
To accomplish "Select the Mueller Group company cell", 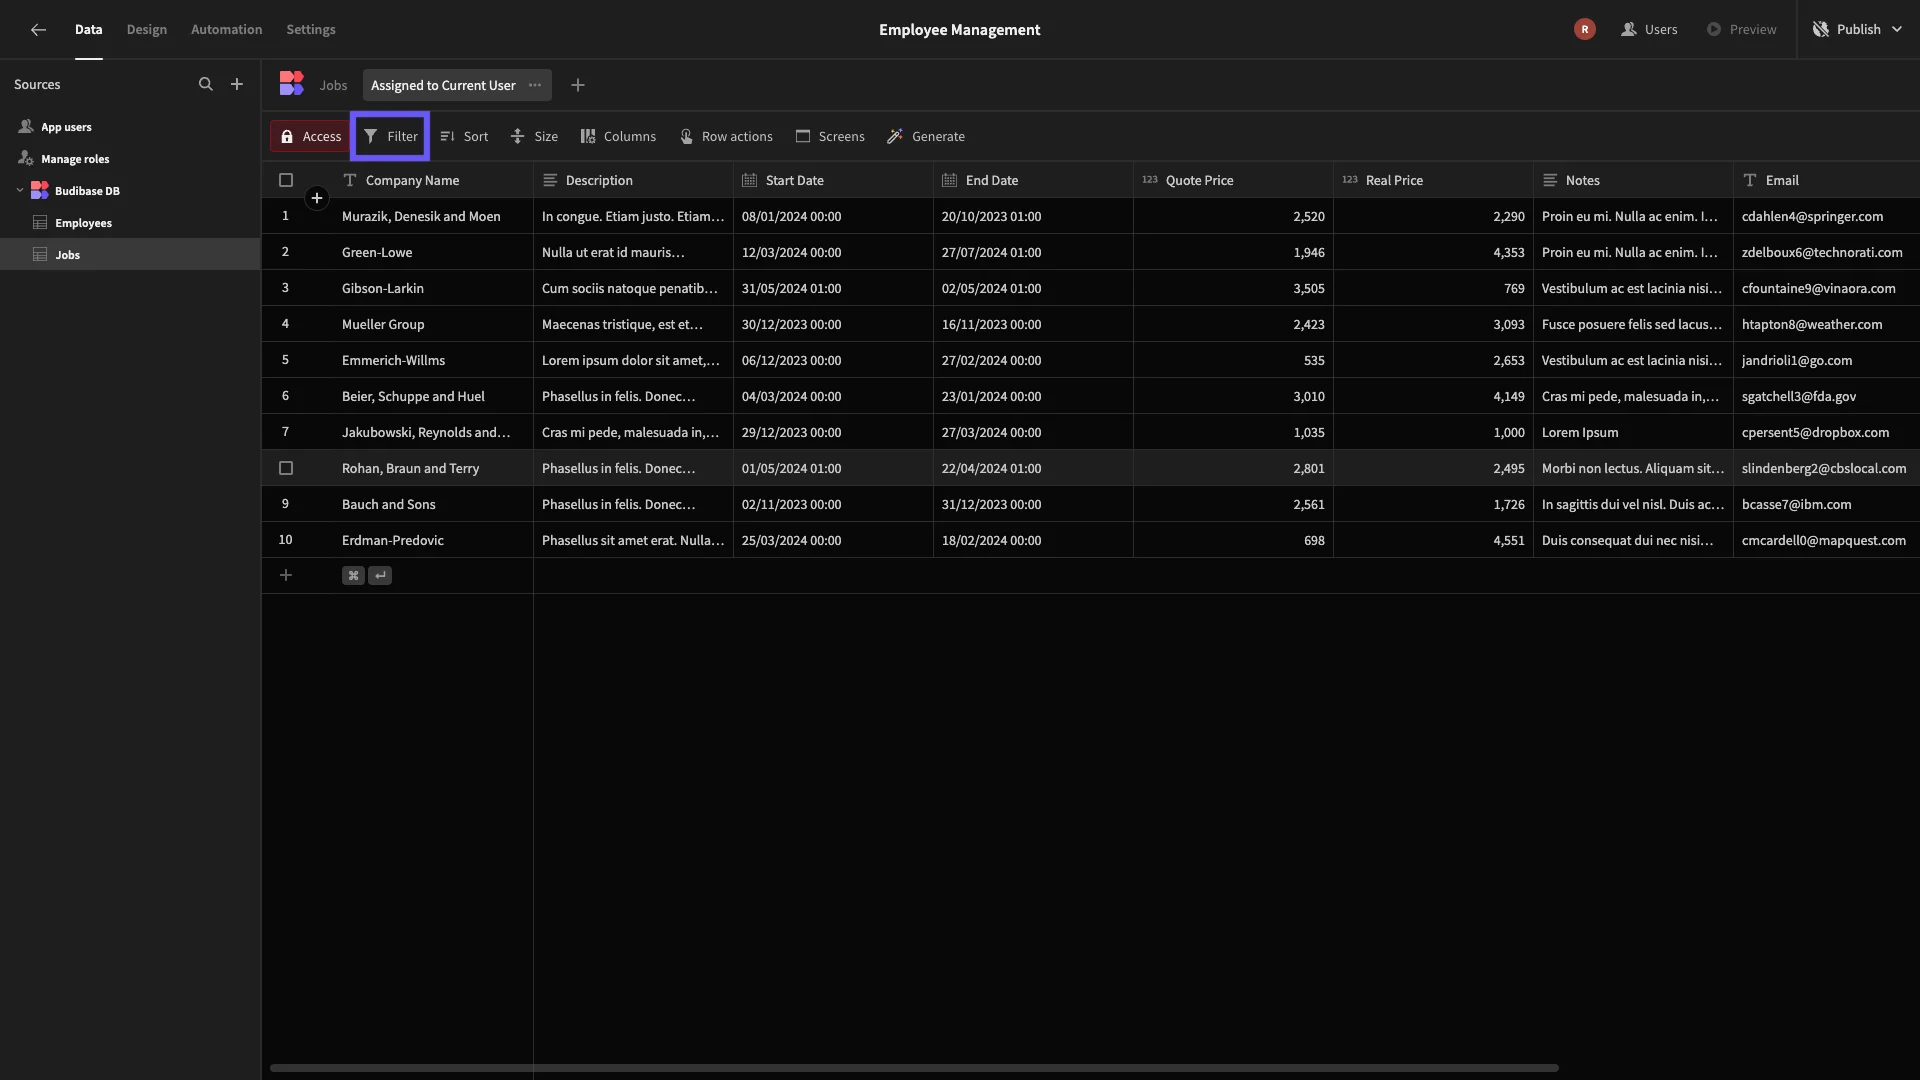I will tap(433, 324).
